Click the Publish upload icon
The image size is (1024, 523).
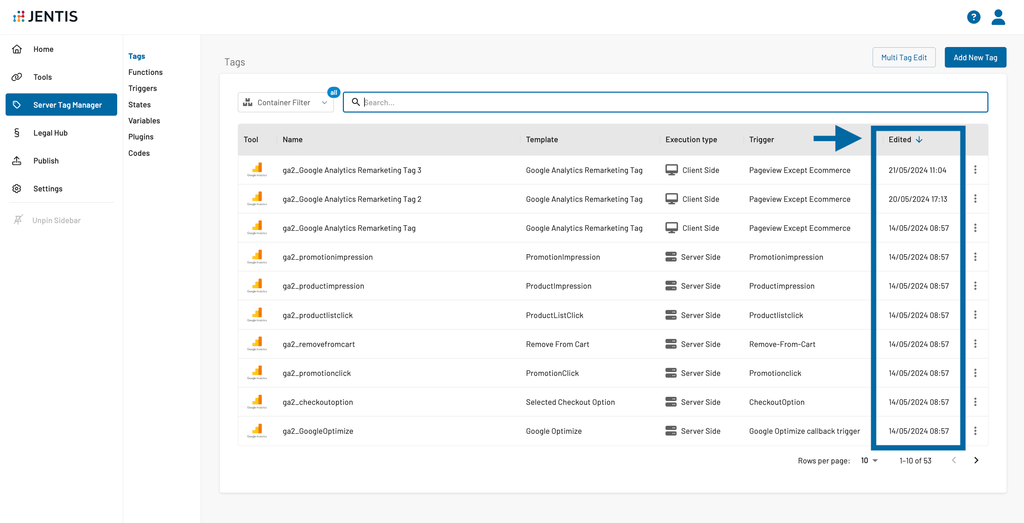click(x=17, y=161)
